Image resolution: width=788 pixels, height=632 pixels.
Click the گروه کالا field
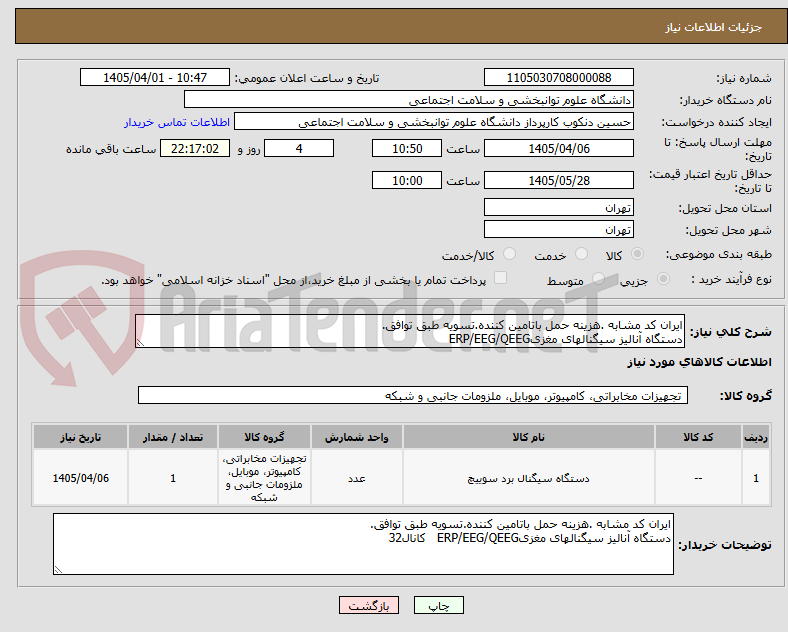[x=413, y=395]
